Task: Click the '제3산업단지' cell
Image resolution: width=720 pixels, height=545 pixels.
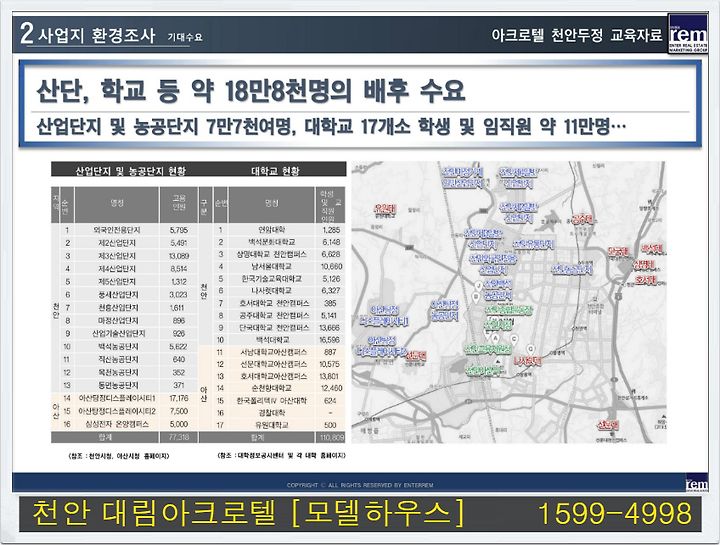Action: click(117, 256)
